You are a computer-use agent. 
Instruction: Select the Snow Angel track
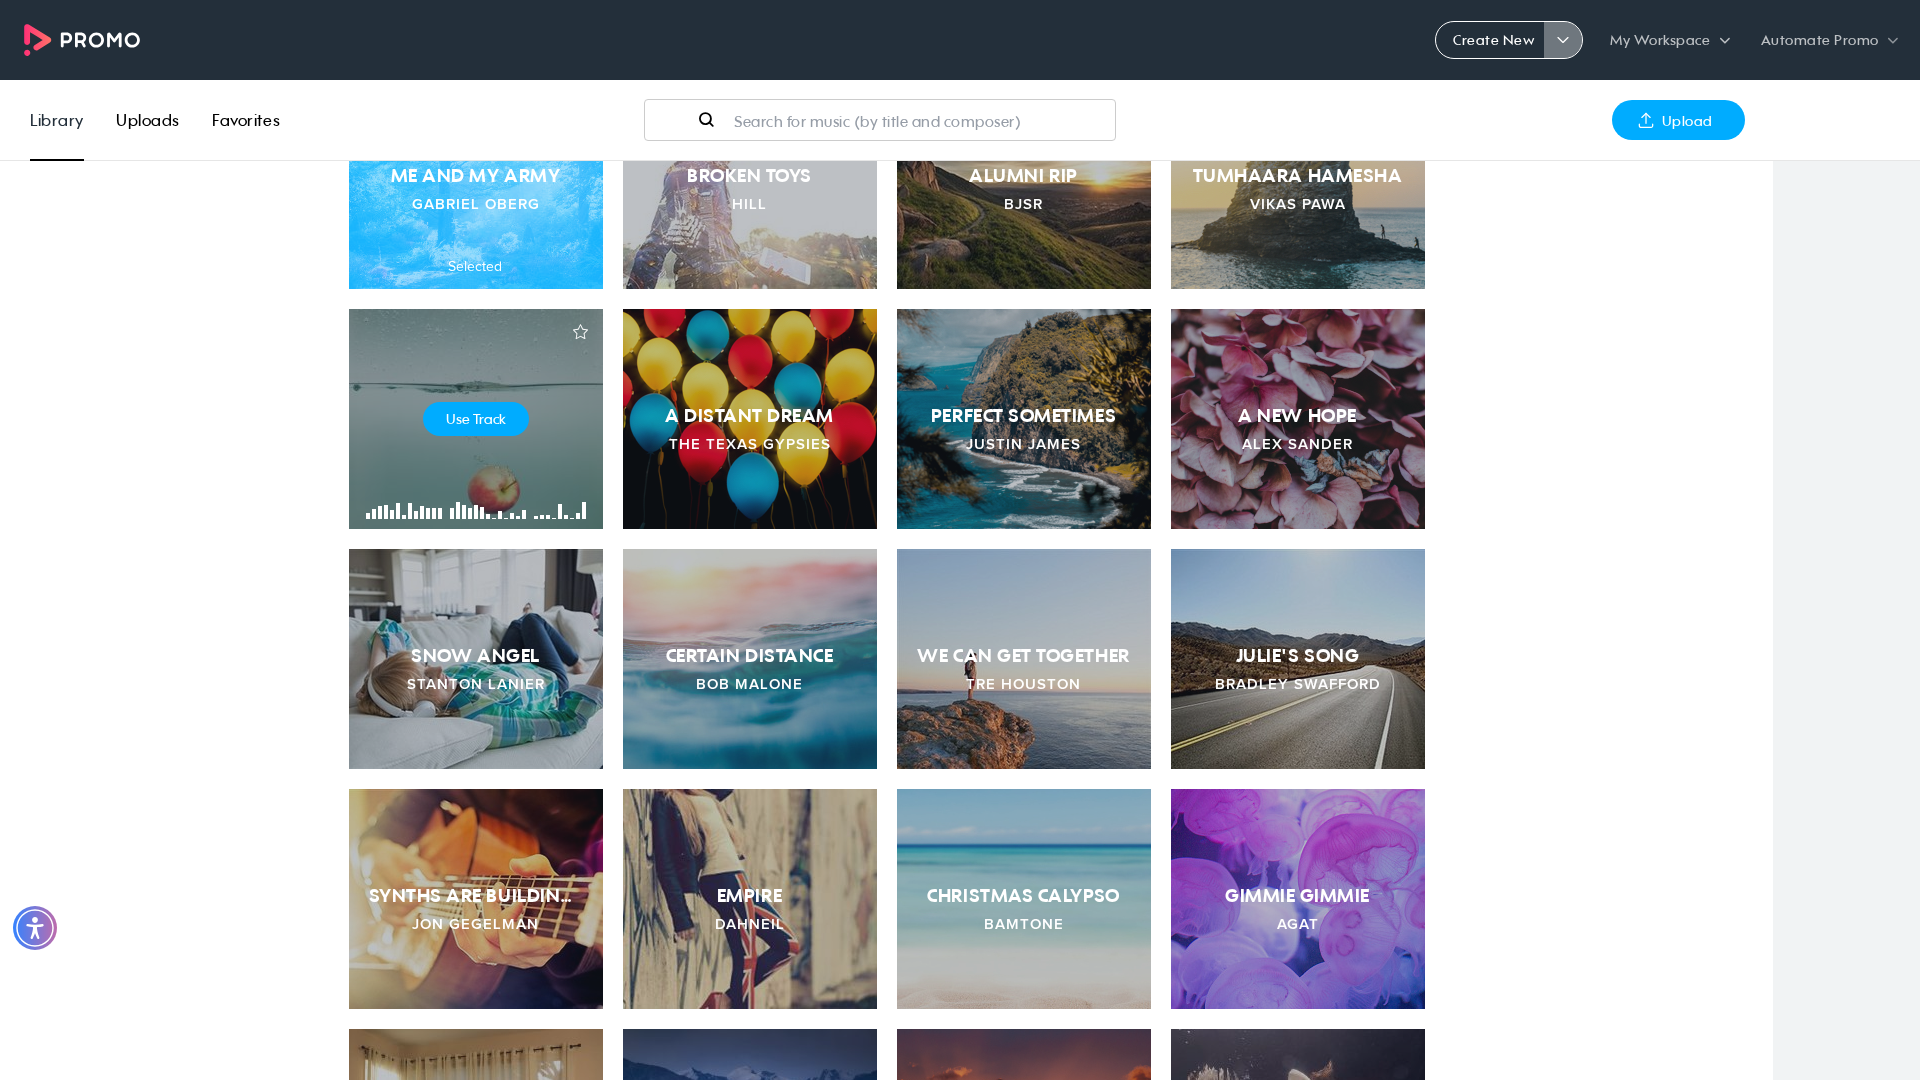(x=476, y=659)
